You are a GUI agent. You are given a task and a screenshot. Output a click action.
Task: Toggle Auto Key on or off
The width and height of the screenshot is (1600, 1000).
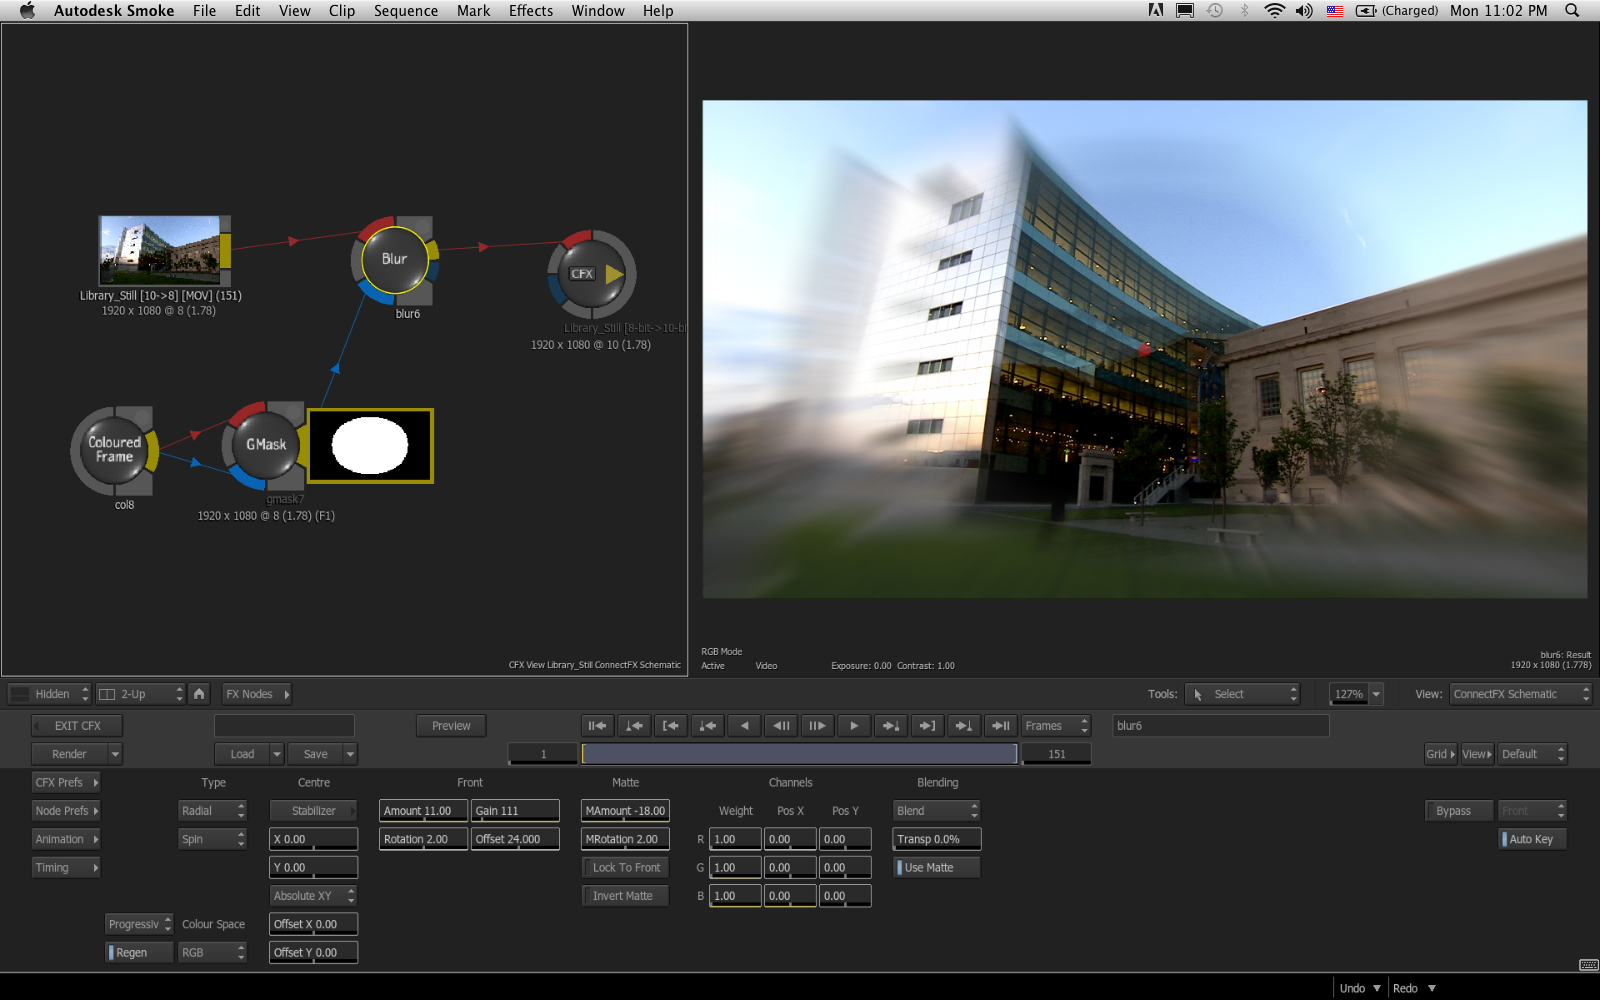point(1532,840)
